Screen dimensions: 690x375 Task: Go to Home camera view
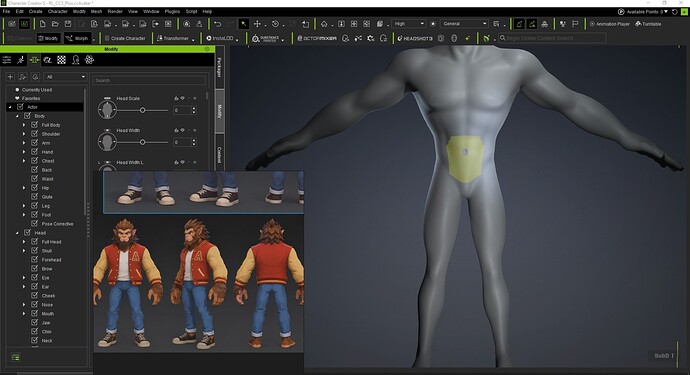[324, 24]
